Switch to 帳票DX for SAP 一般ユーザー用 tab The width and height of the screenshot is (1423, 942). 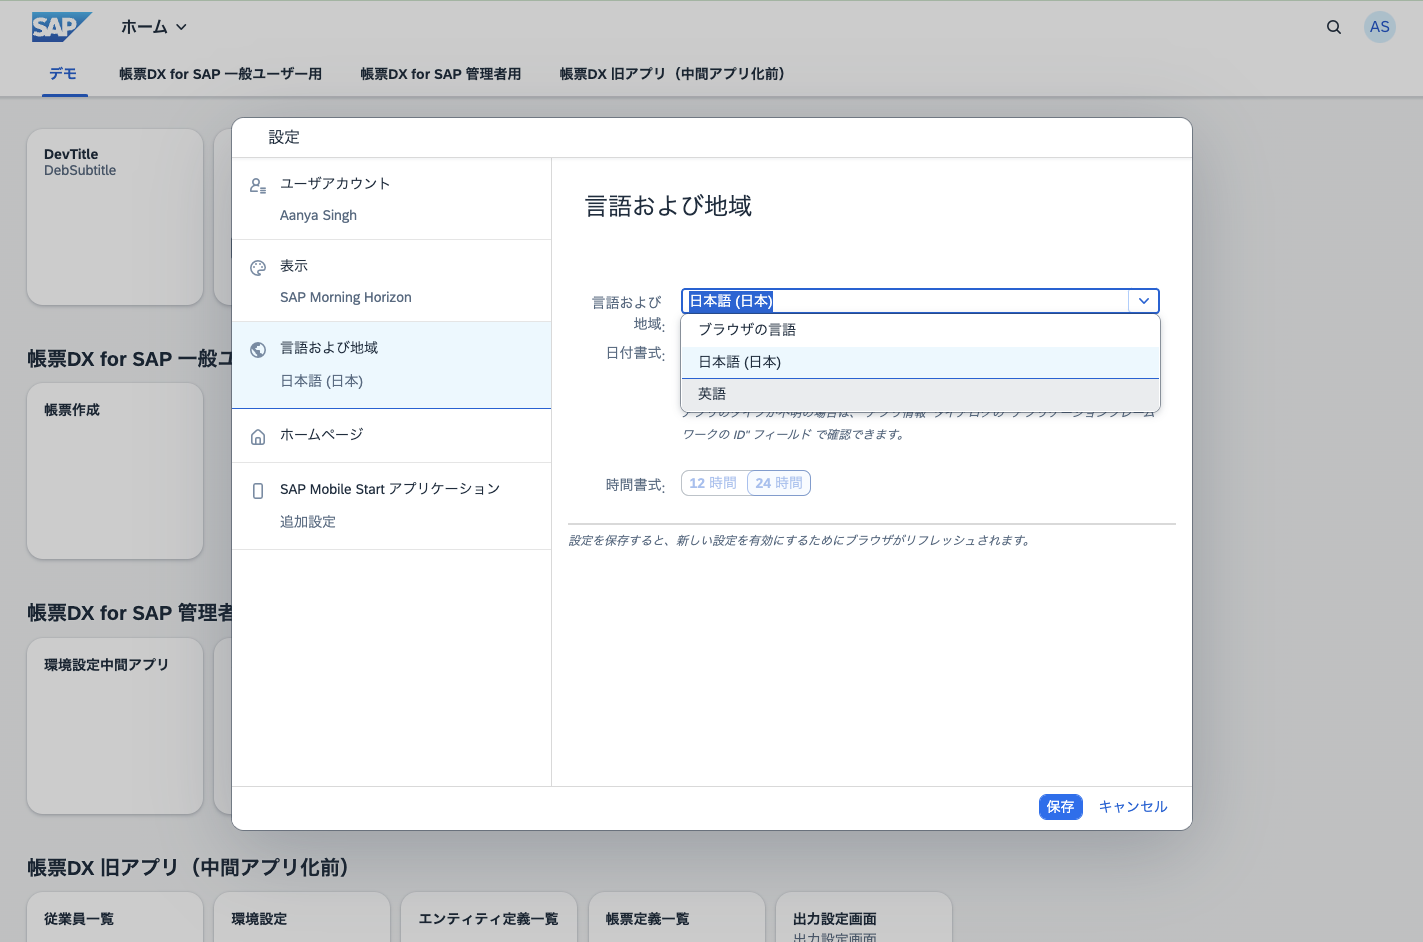pos(220,74)
